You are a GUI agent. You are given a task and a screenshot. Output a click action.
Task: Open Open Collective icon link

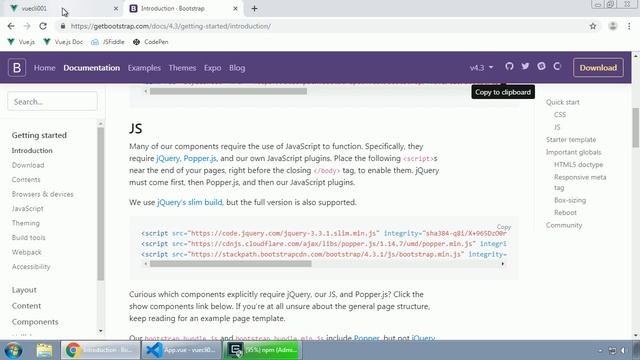pyautogui.click(x=558, y=66)
